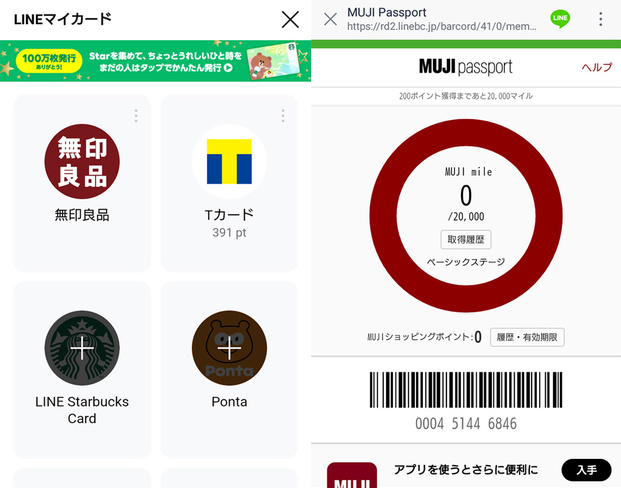Tap the 391 pt Tカード points text
The width and height of the screenshot is (621, 488).
(x=229, y=233)
